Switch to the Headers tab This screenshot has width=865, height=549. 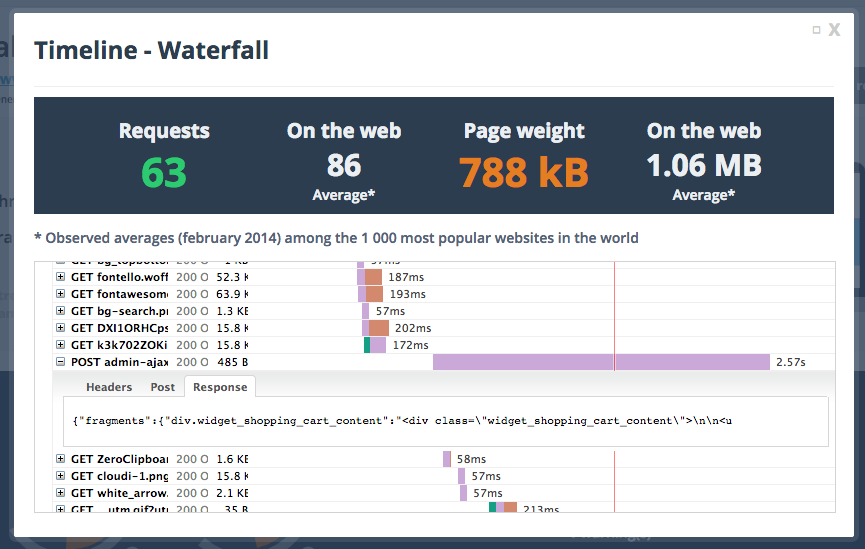[x=109, y=387]
